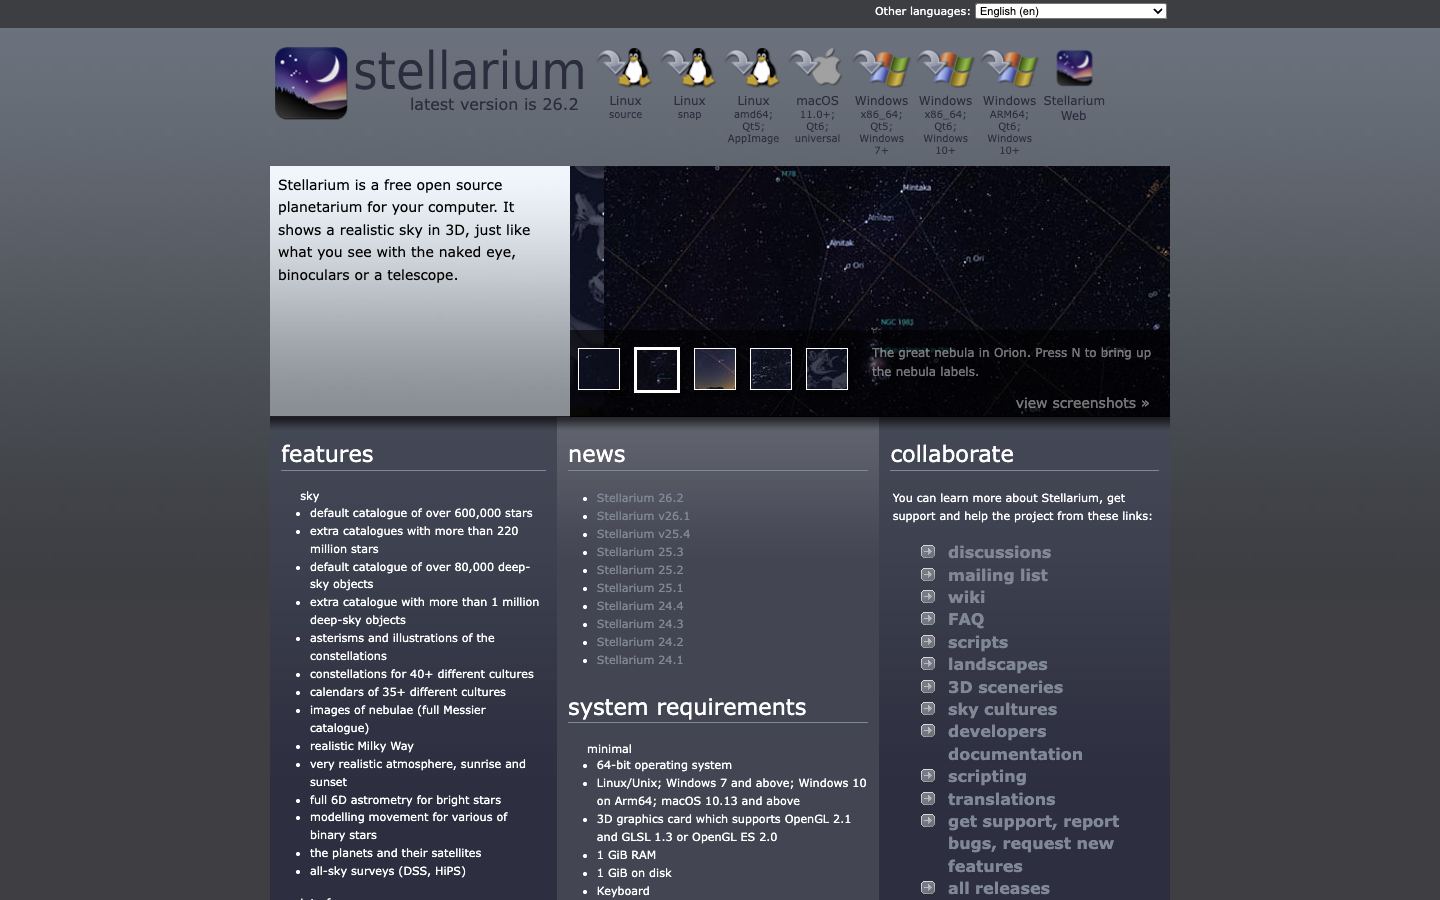Image resolution: width=1440 pixels, height=900 pixels.
Task: Open Stellarium 24.4 news item
Action: pos(640,606)
